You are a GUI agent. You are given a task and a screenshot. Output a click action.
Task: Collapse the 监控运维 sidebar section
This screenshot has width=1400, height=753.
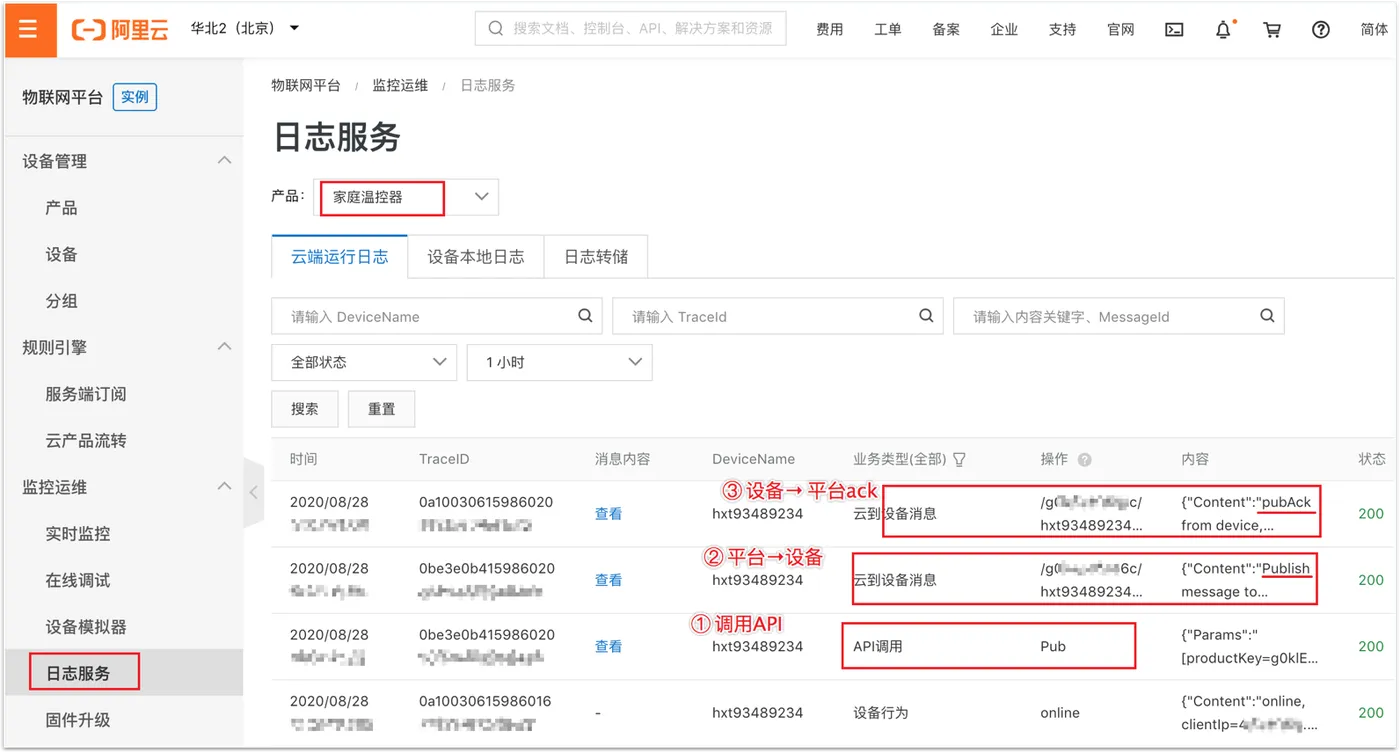225,487
